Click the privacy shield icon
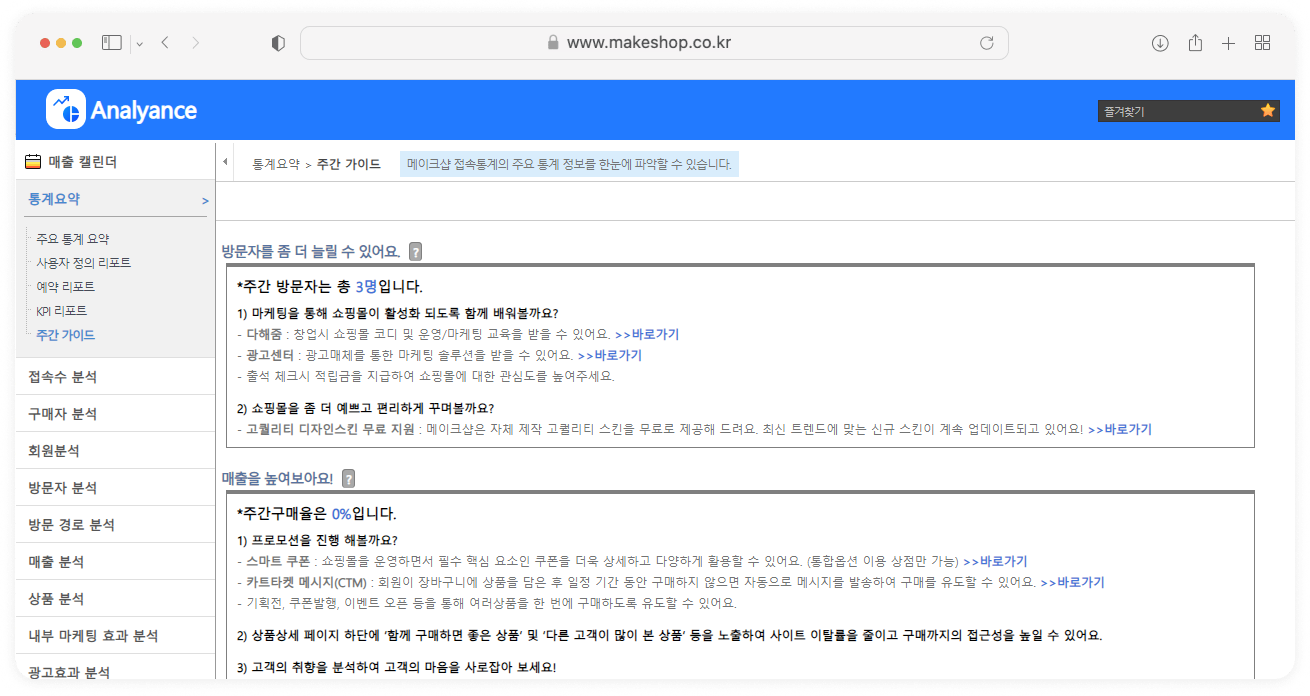1310x696 pixels. click(279, 43)
